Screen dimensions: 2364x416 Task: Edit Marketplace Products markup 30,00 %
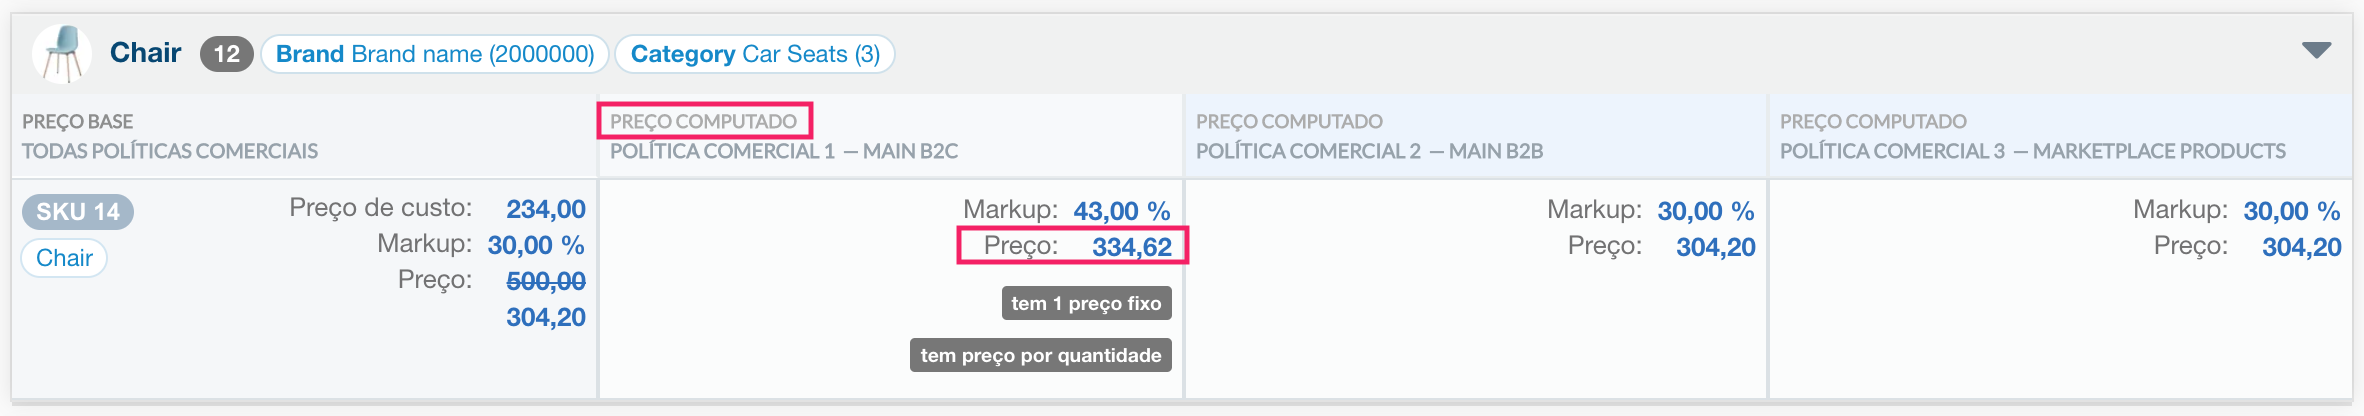[2291, 211]
